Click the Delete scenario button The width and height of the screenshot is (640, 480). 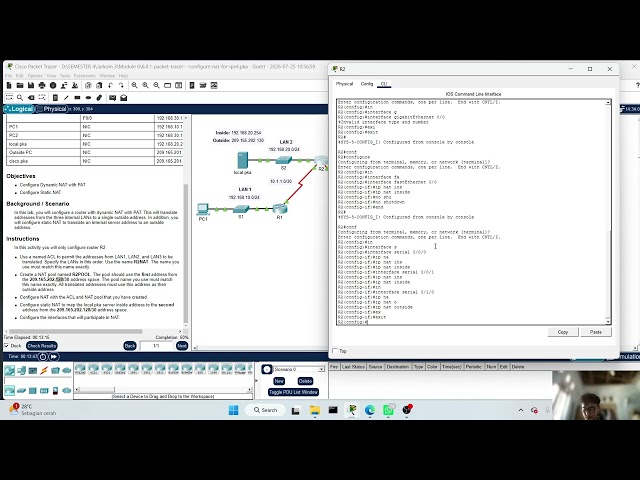click(305, 381)
